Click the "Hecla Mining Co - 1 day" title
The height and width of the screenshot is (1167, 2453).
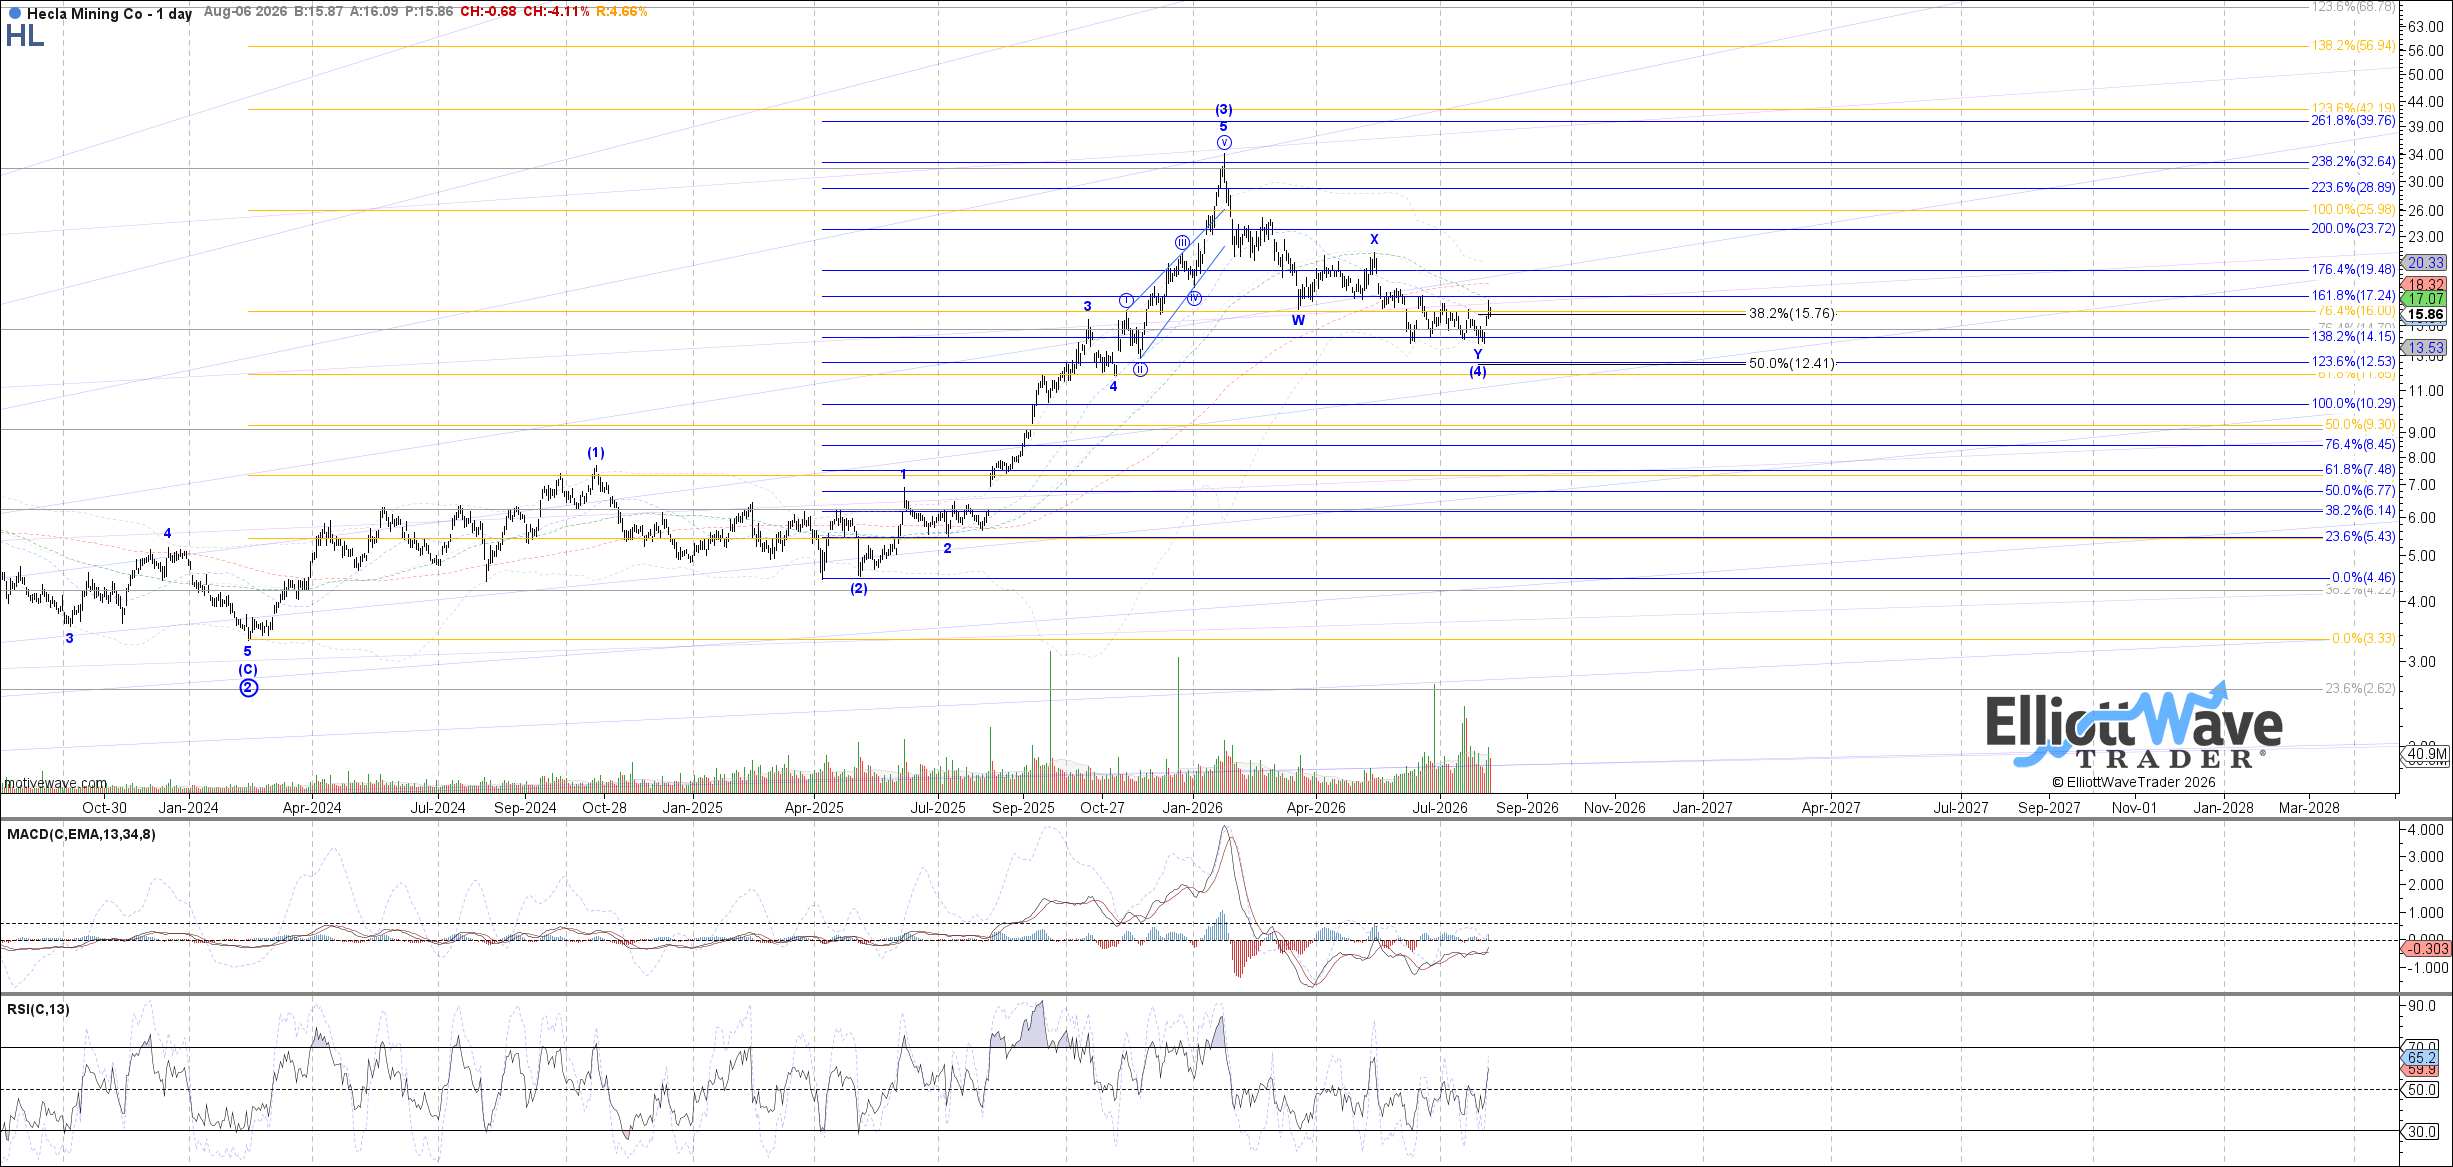[109, 14]
